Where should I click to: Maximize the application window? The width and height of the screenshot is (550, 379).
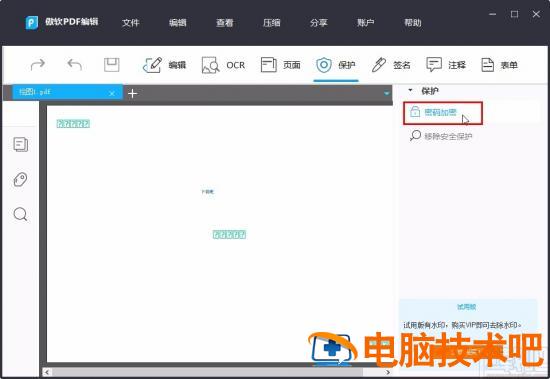pos(514,14)
